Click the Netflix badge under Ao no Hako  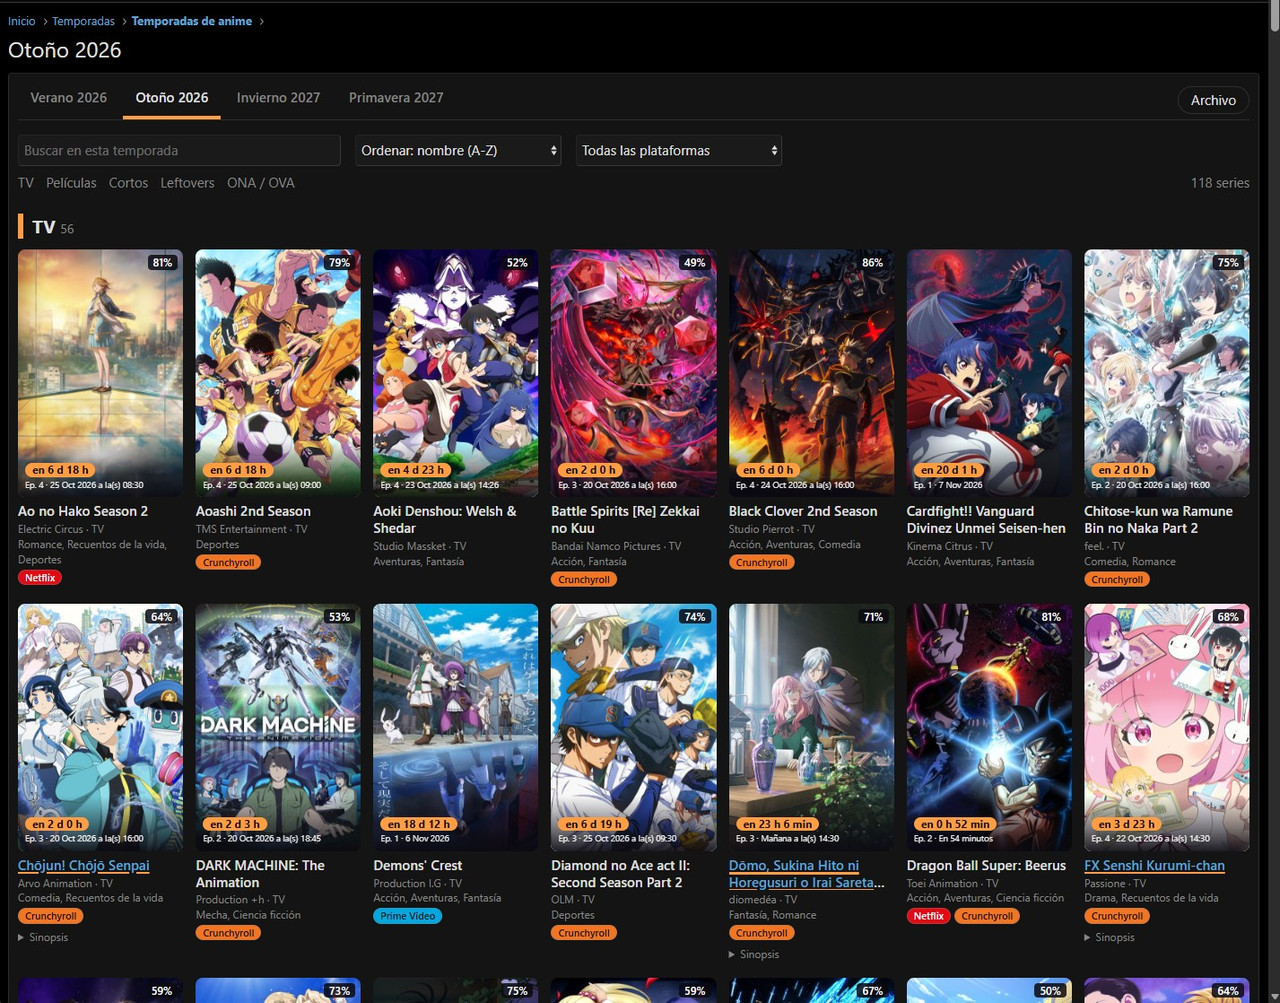[40, 578]
